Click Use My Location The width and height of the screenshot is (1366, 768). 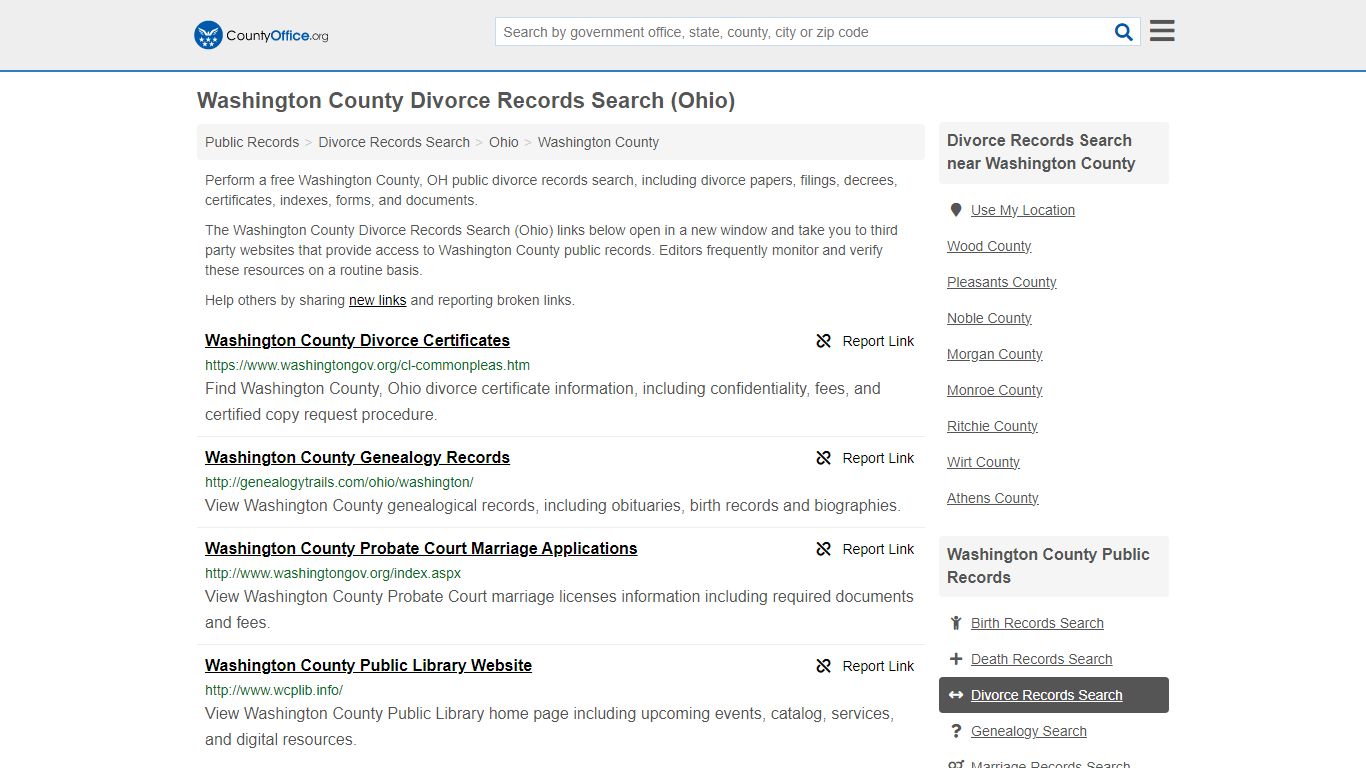pyautogui.click(x=1023, y=210)
